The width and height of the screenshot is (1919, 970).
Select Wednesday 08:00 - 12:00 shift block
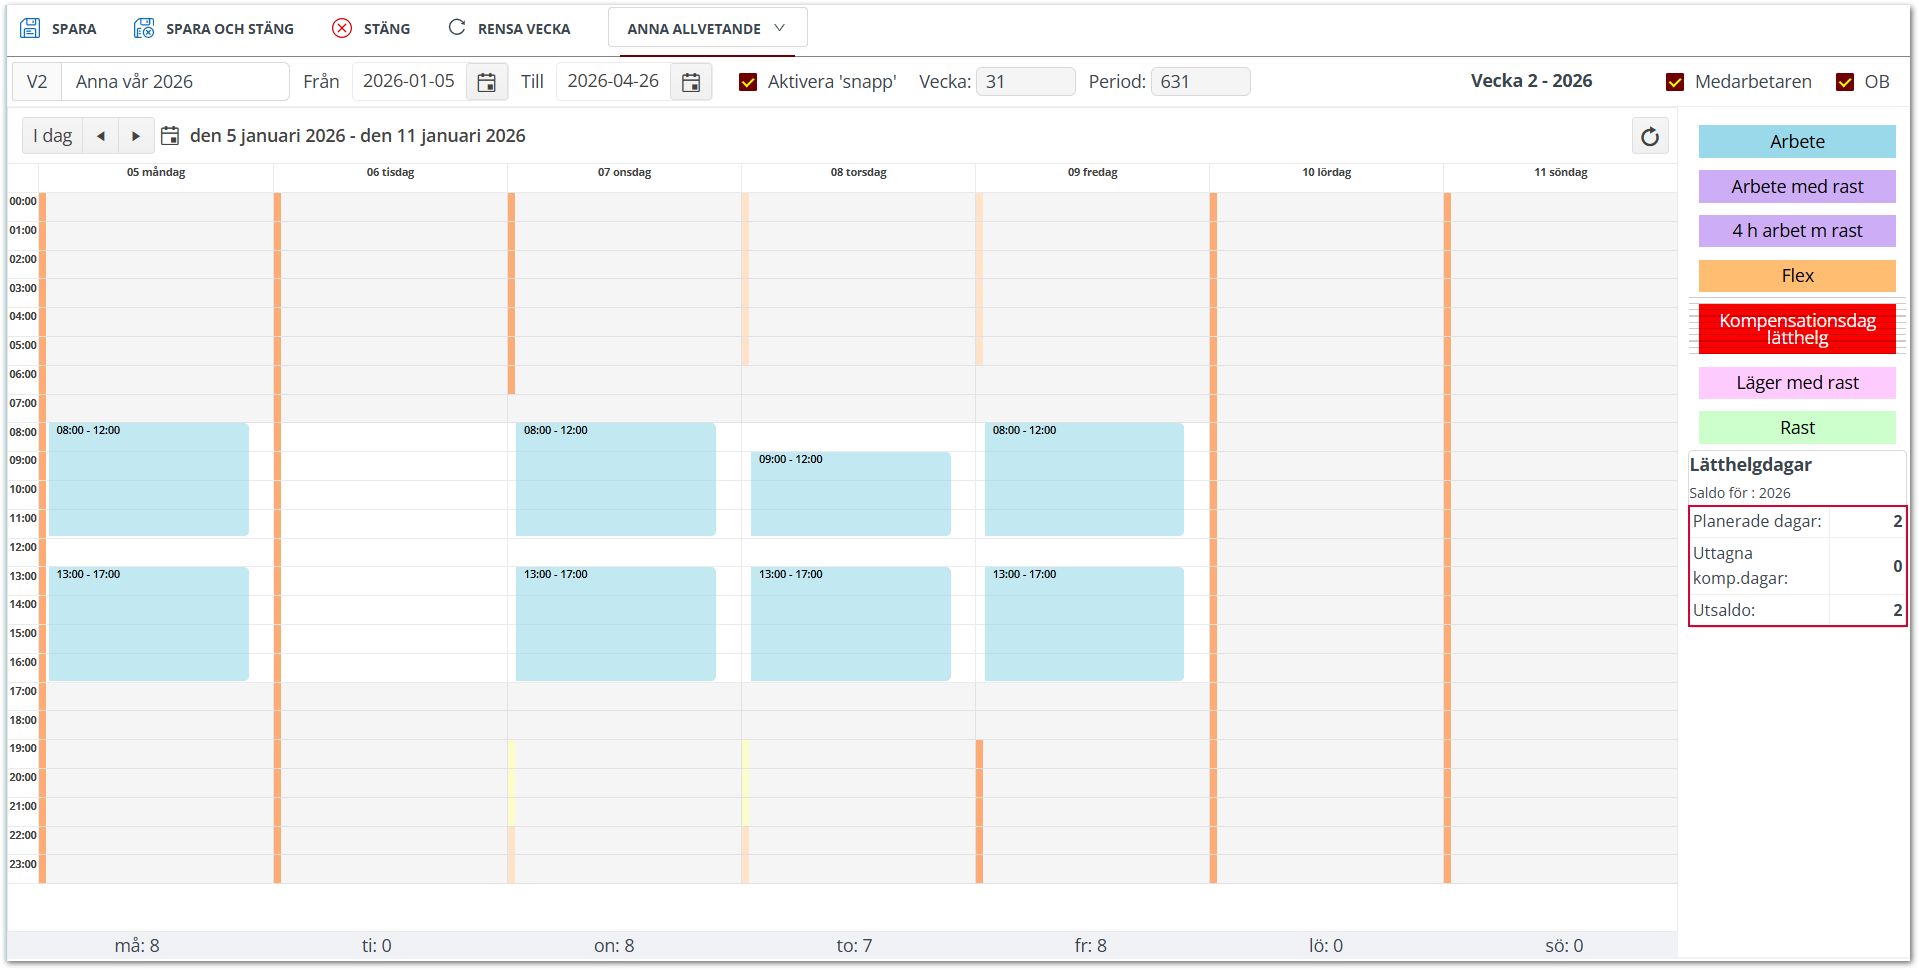(x=616, y=479)
